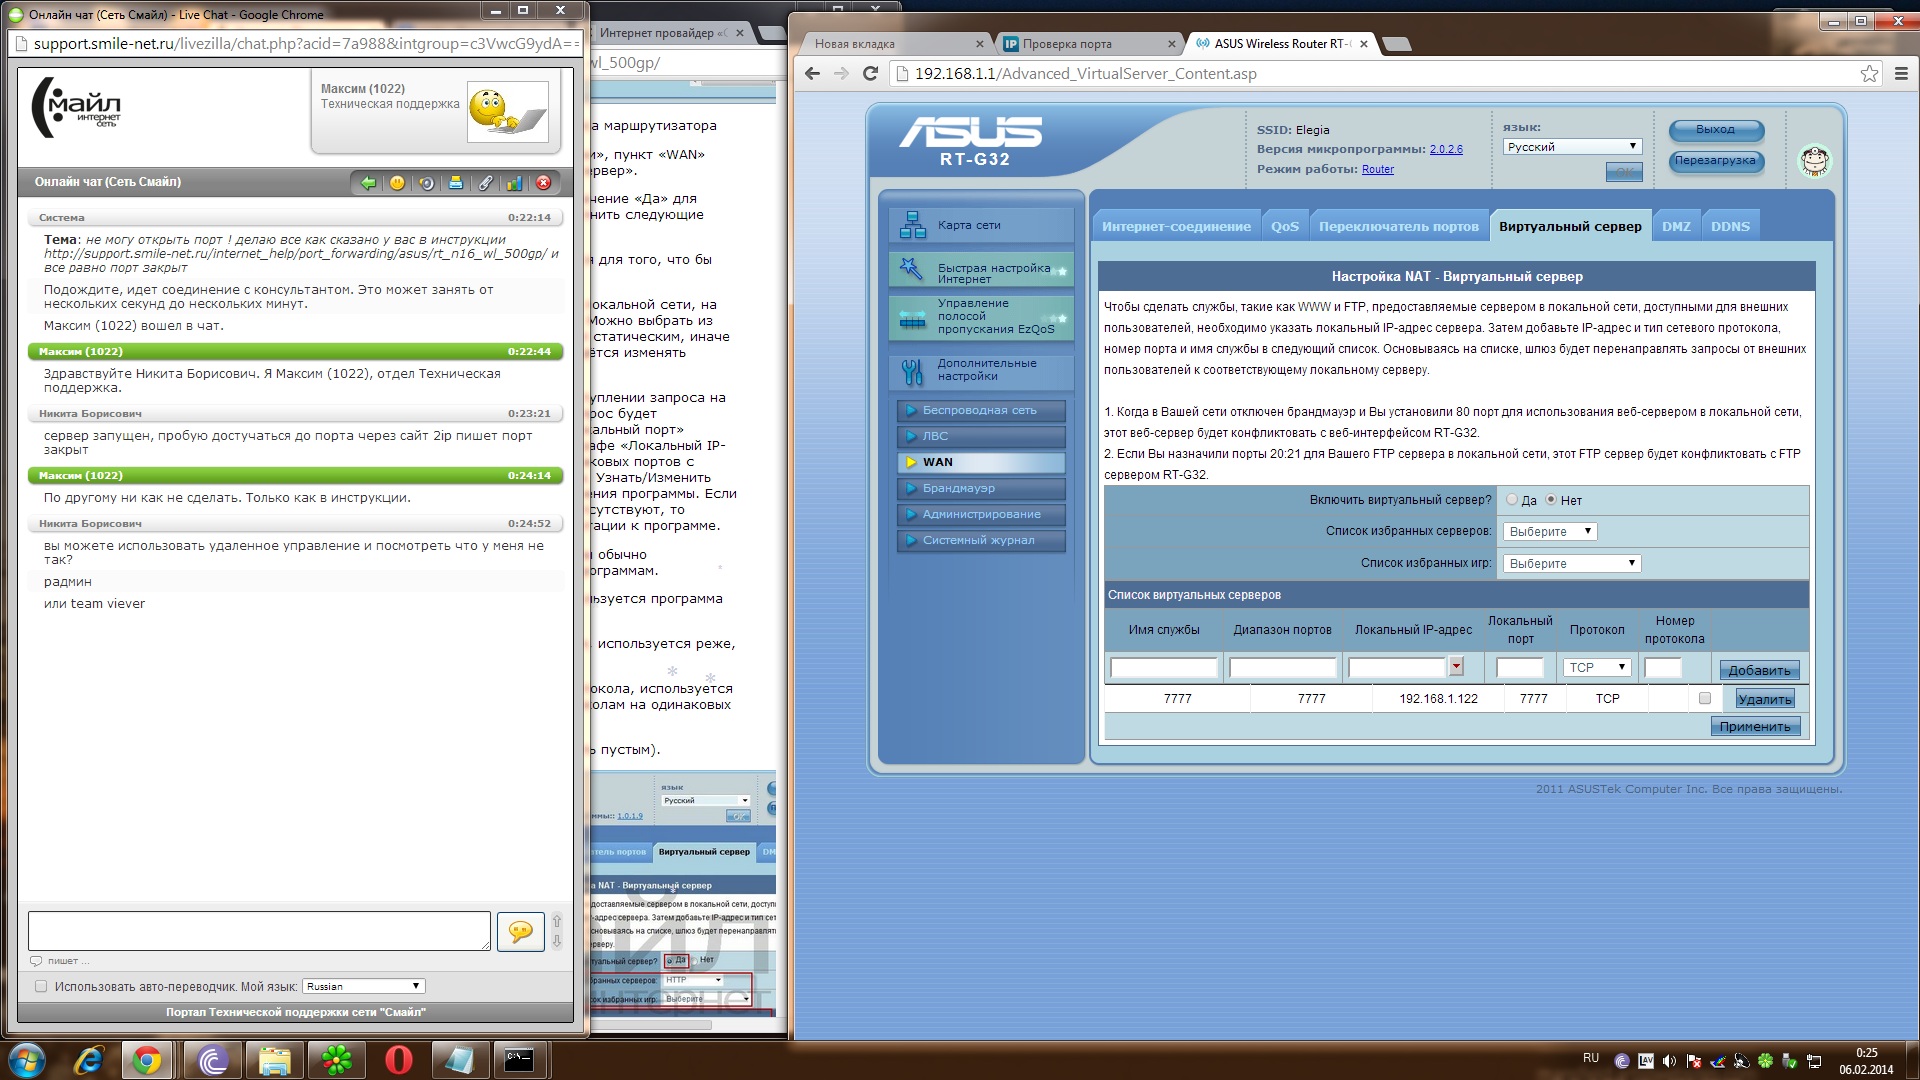Open Системный журнал menu item
Image resolution: width=1920 pixels, height=1080 pixels.
pos(981,541)
